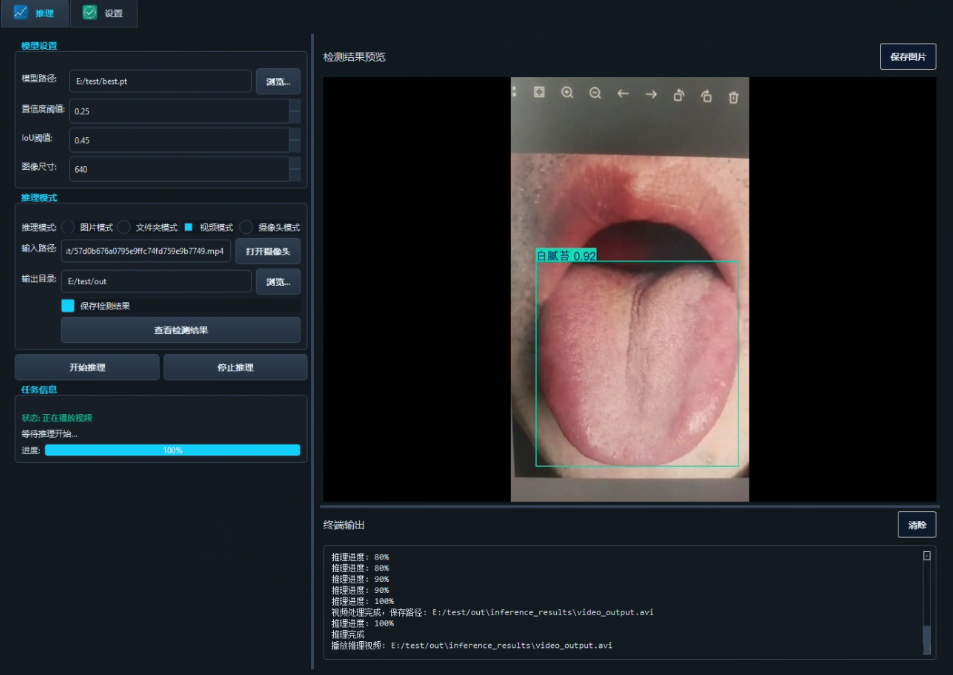The width and height of the screenshot is (953, 675).
Task: Click the 输出目录 field E:/test/out
Action: pyautogui.click(x=156, y=281)
